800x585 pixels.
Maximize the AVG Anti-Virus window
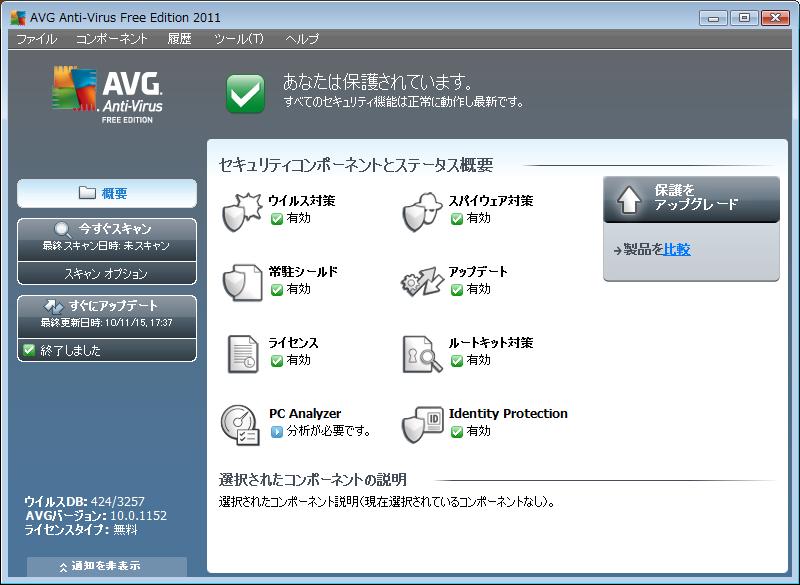click(x=744, y=18)
